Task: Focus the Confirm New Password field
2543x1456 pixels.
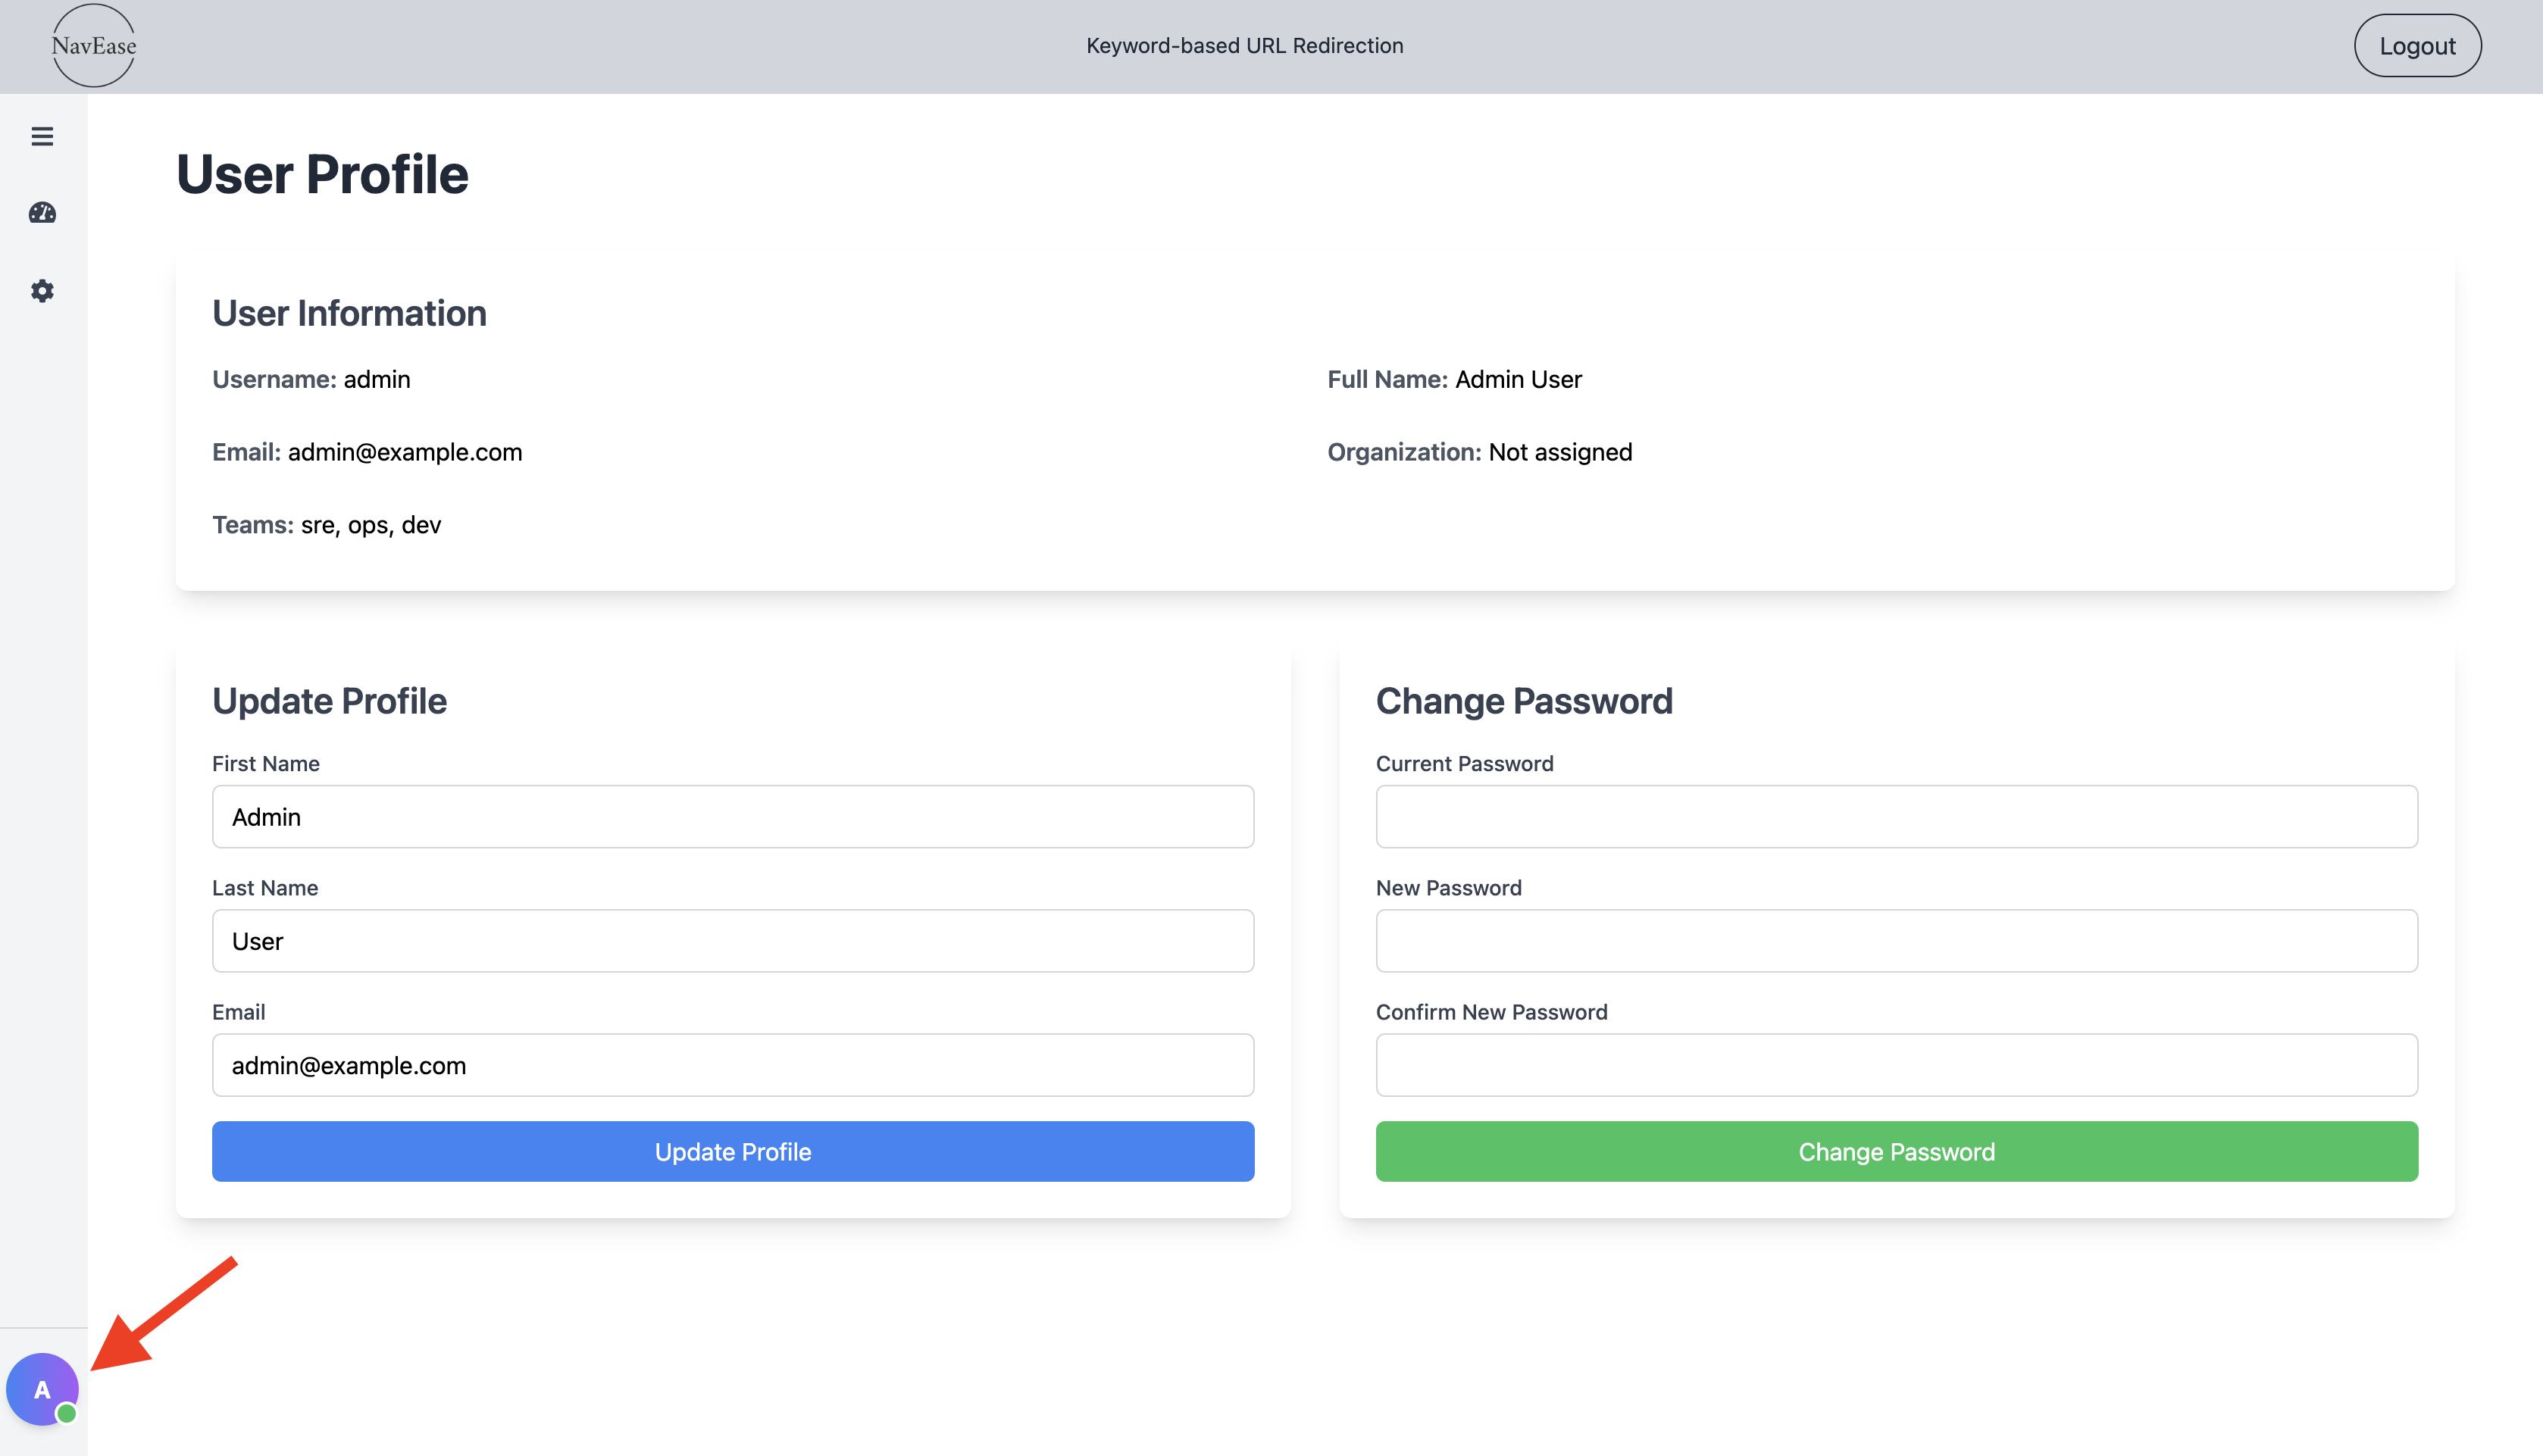Action: point(1896,1065)
